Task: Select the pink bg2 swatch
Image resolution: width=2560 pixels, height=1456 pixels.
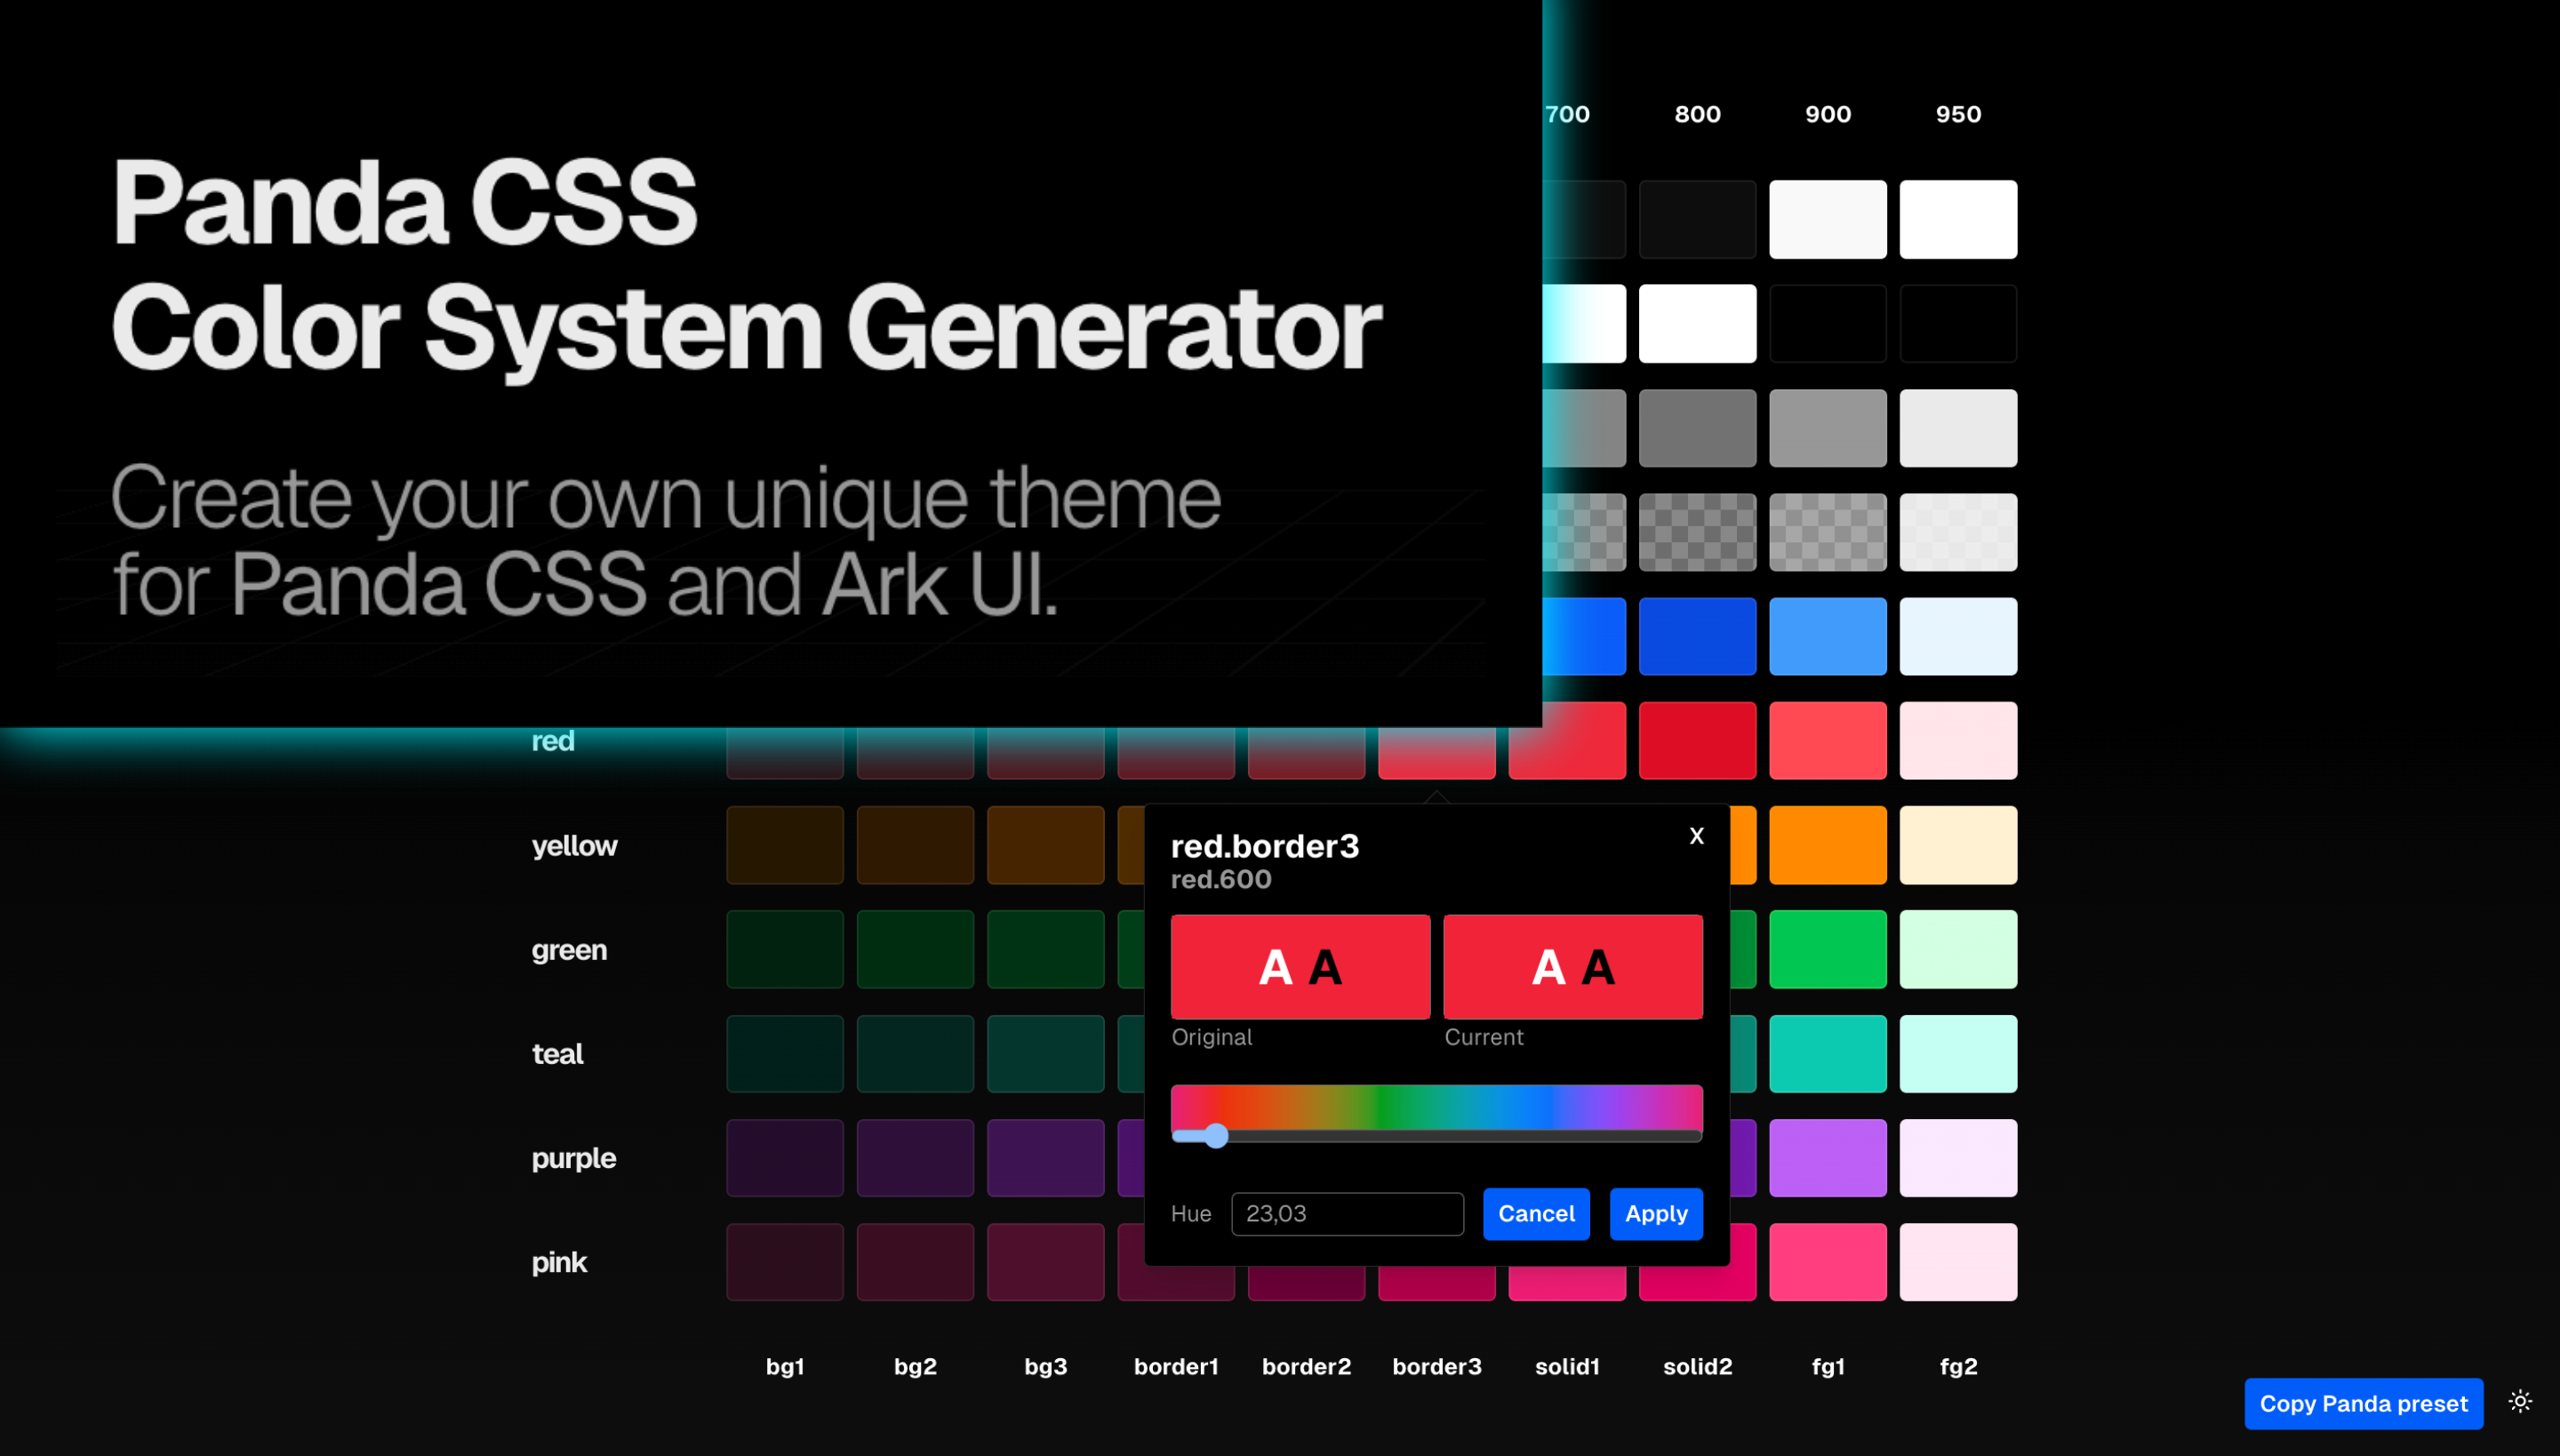Action: [915, 1262]
